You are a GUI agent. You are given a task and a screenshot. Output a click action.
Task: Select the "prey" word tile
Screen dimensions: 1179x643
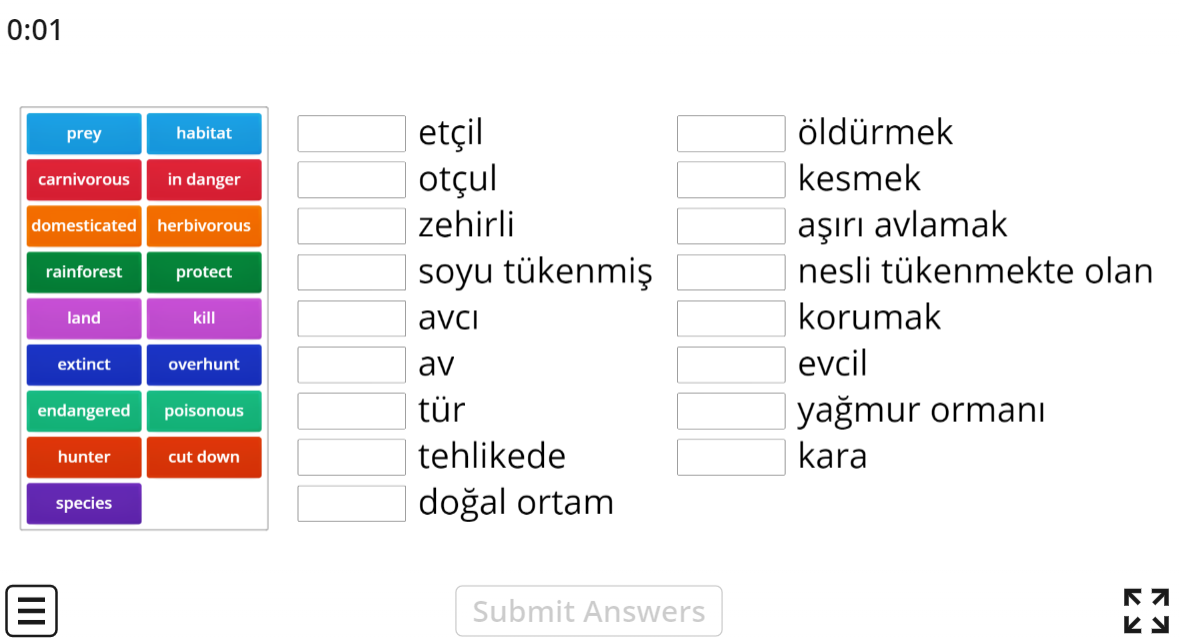click(84, 133)
